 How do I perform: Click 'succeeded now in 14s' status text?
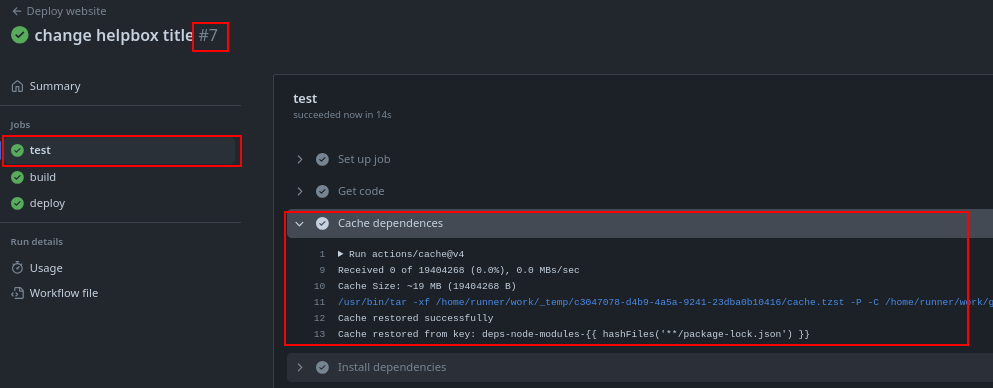pyautogui.click(x=342, y=115)
